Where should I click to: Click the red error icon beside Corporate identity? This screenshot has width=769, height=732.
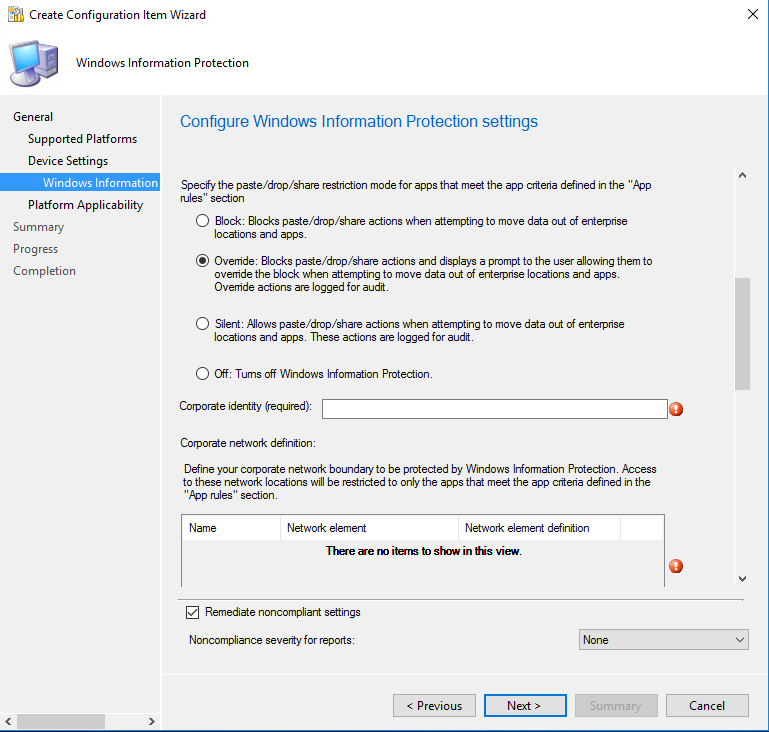[x=676, y=409]
